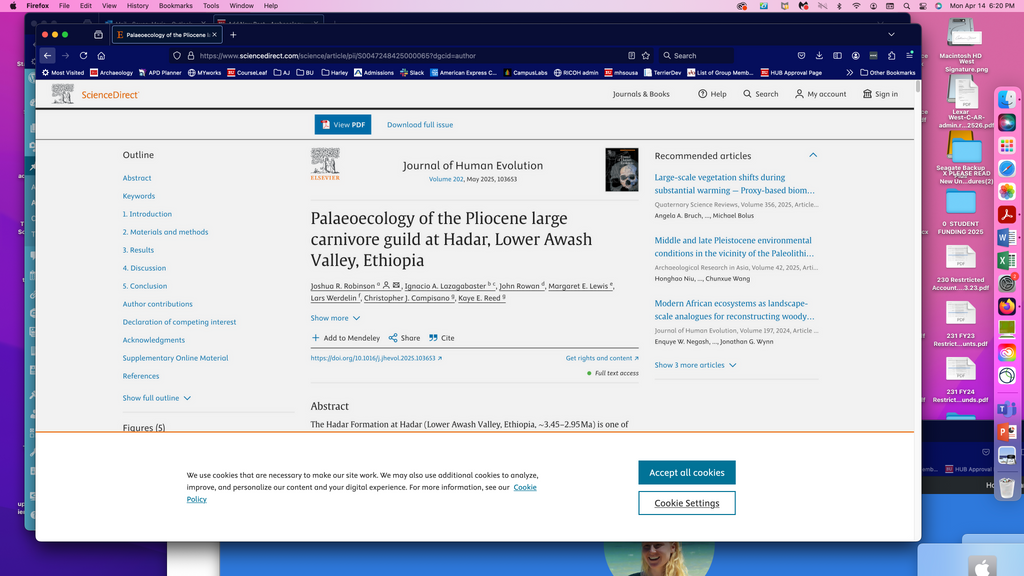Open Journals & Books in ScienceDirect header
Image resolution: width=1024 pixels, height=576 pixels.
pos(641,94)
